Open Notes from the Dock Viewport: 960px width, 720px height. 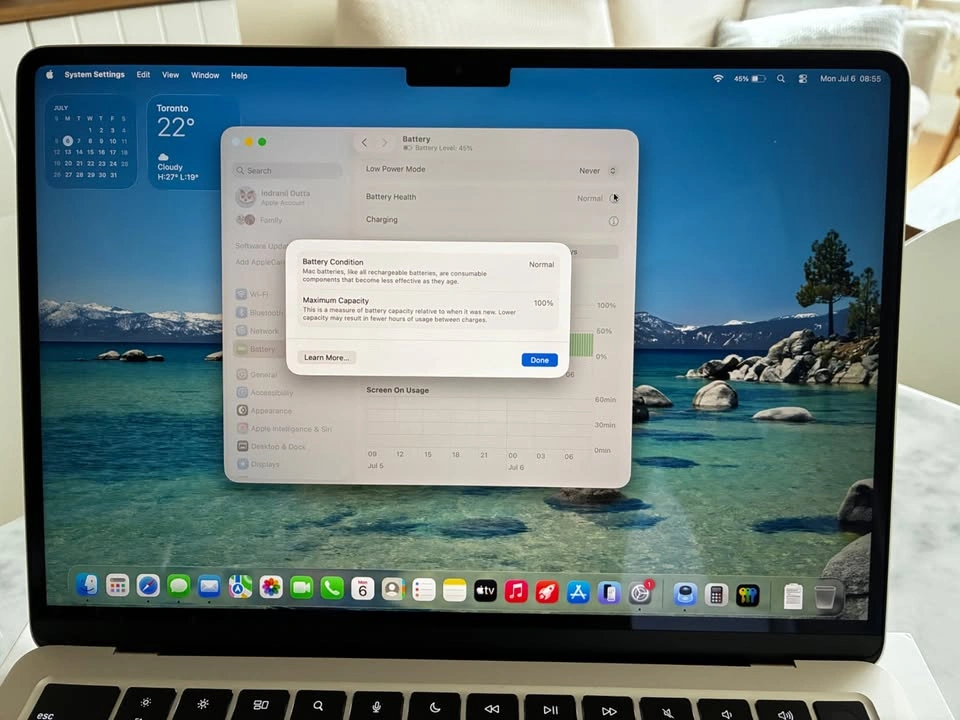pos(454,591)
